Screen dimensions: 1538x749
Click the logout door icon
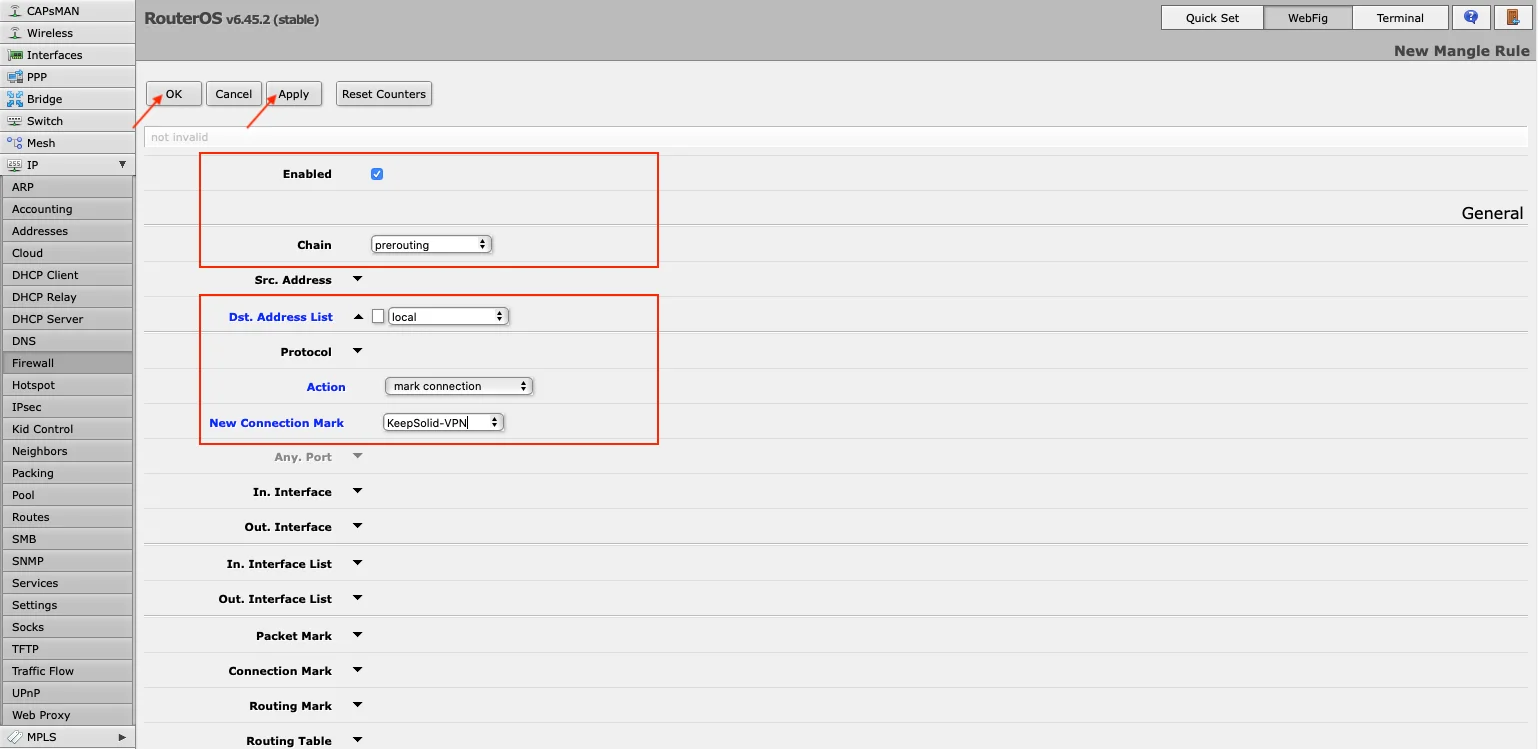(x=1511, y=18)
